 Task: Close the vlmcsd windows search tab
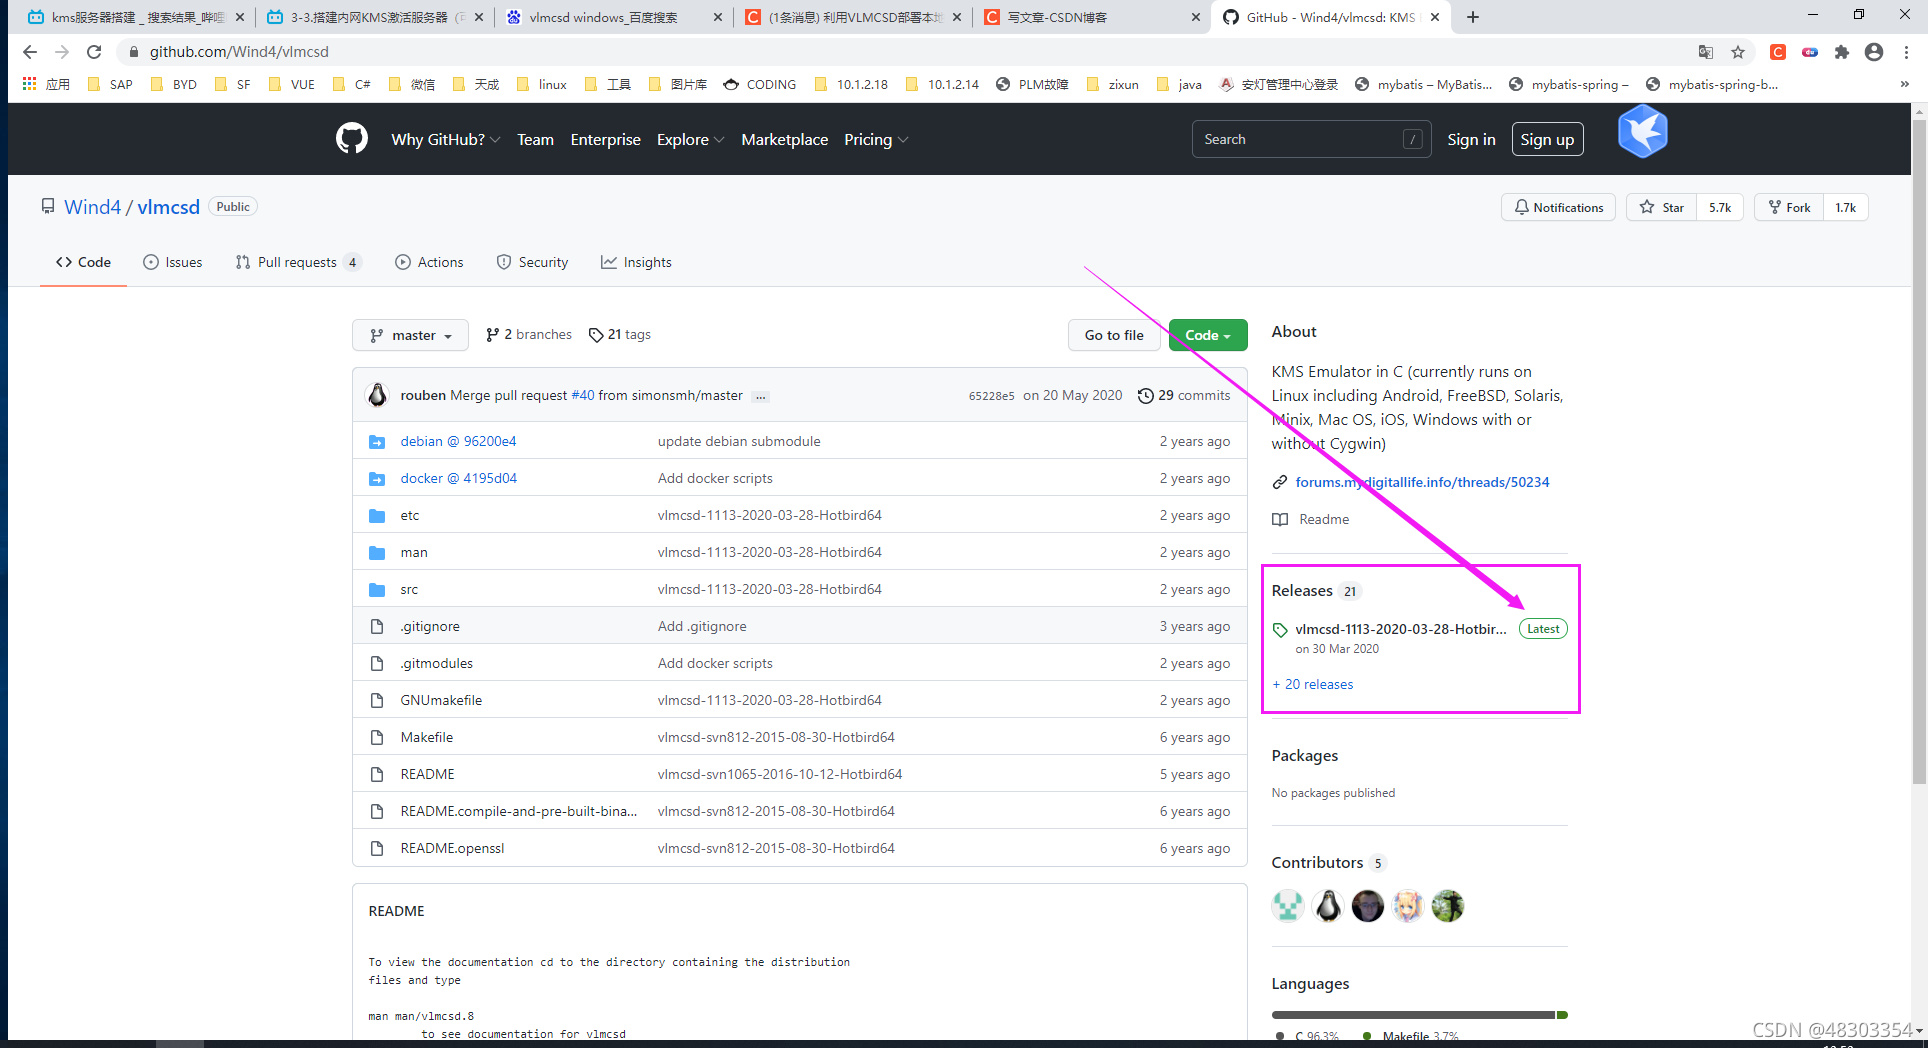[718, 17]
